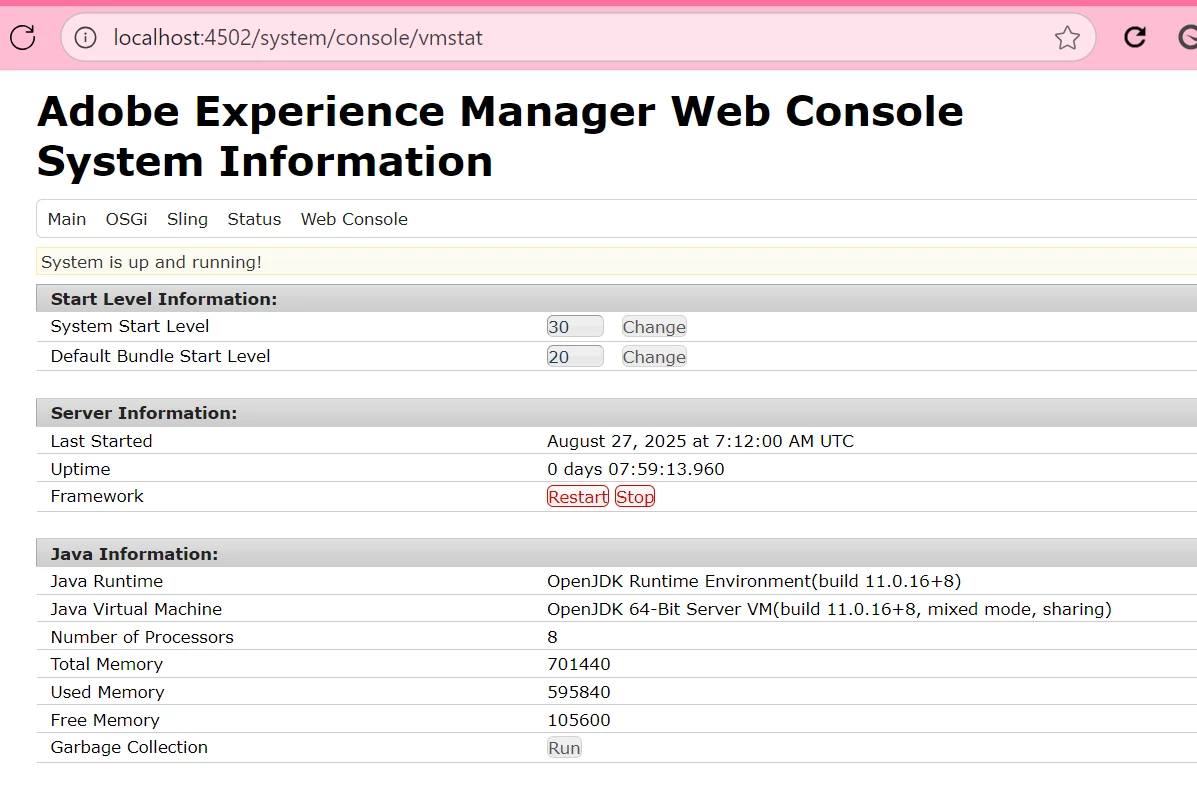The width and height of the screenshot is (1197, 808).
Task: Open the Sling menu
Action: (x=187, y=219)
